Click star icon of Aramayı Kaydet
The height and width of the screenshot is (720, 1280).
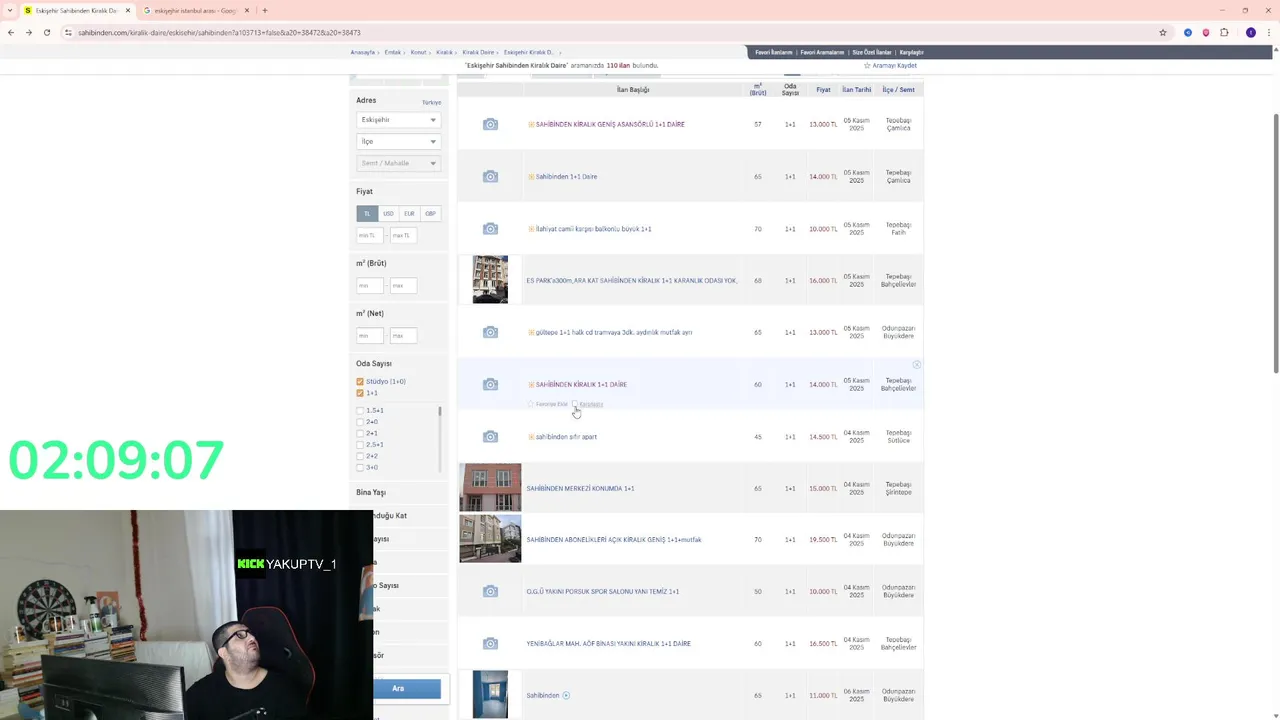tap(867, 66)
